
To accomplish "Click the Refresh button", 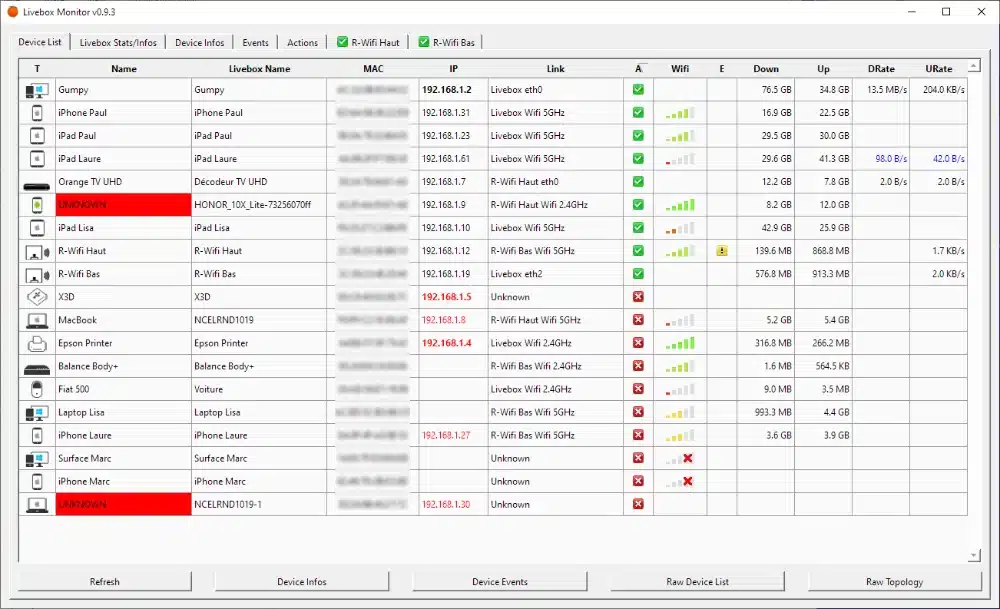I will coord(105,582).
